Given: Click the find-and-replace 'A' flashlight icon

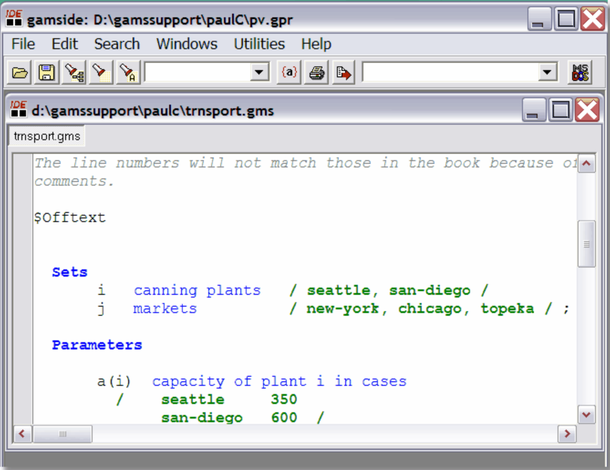Looking at the screenshot, I should coord(127,72).
